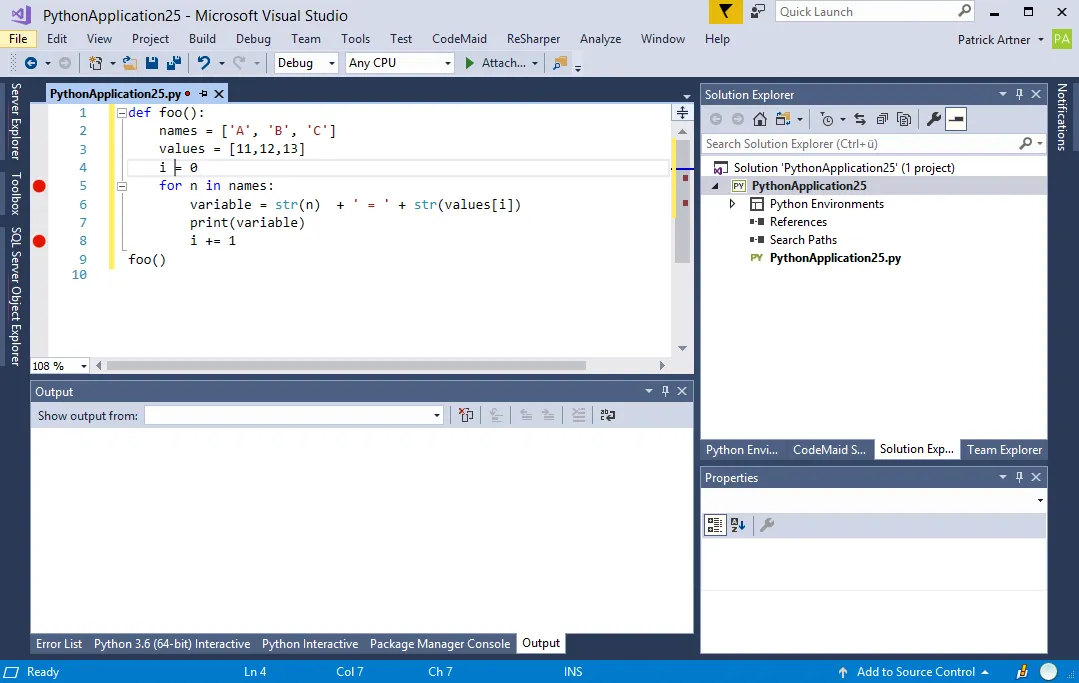Collapse the PythonApplication25 project node
Screen dimensions: 1079x683
coord(715,186)
